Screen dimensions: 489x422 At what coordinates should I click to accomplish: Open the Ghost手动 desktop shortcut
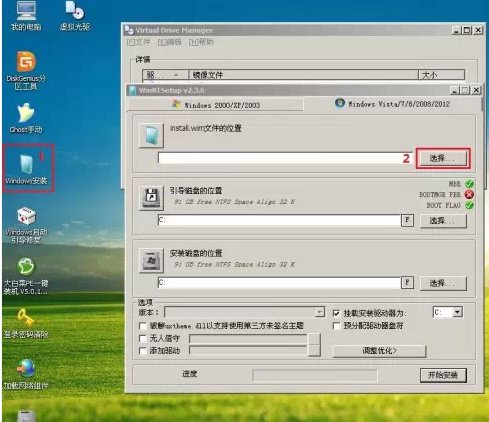pos(26,118)
